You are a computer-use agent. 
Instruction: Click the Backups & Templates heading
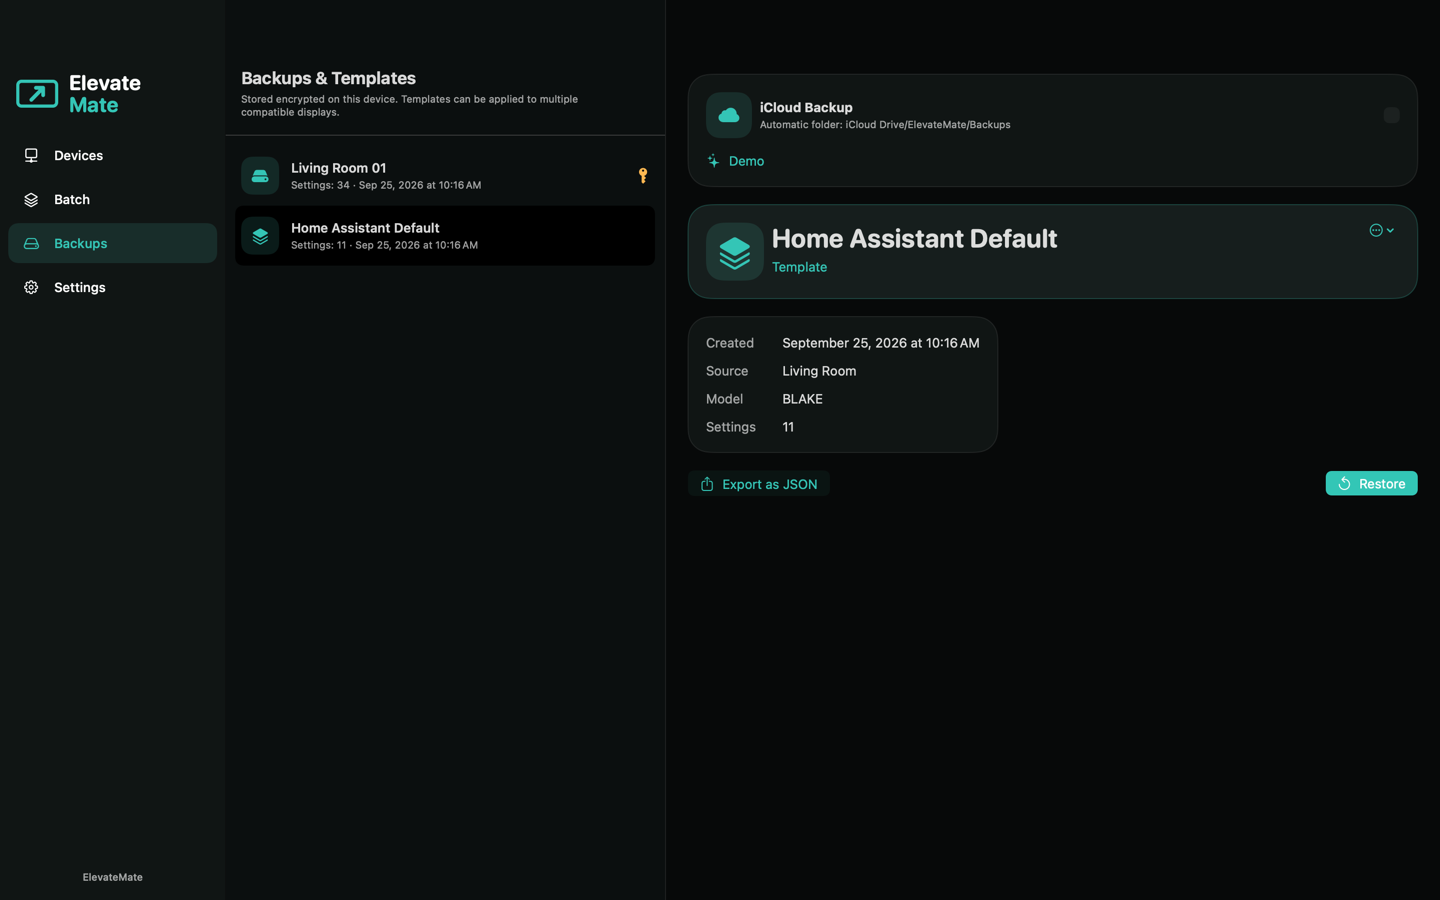coord(328,78)
